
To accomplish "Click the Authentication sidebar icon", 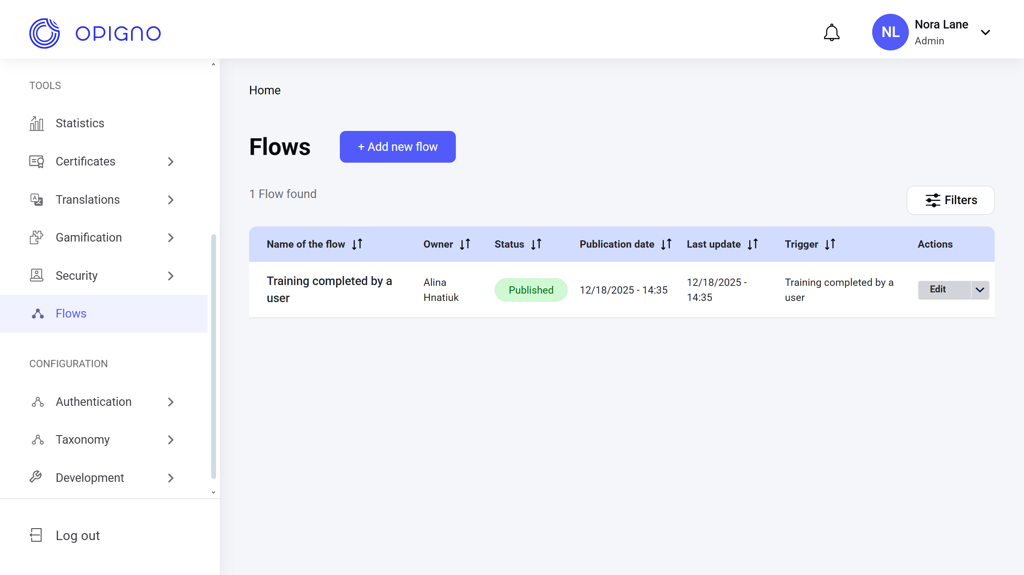I will [x=38, y=402].
